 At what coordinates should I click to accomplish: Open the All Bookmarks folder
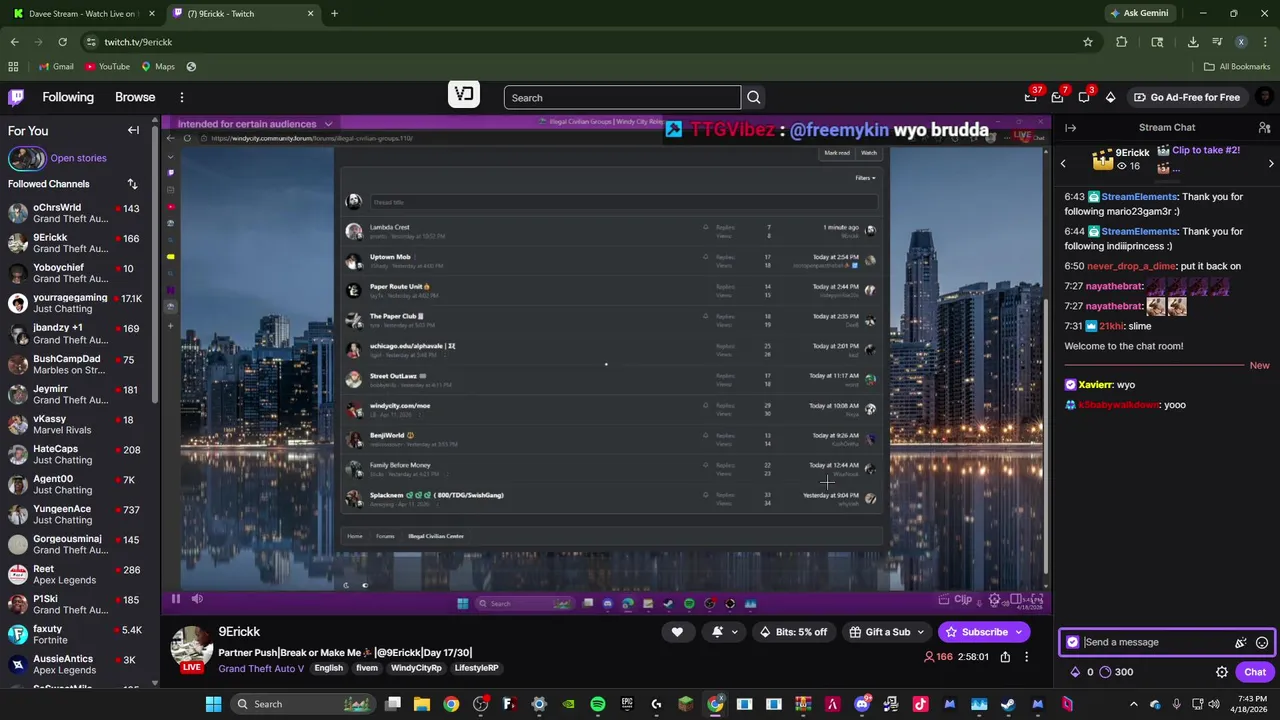point(1237,66)
